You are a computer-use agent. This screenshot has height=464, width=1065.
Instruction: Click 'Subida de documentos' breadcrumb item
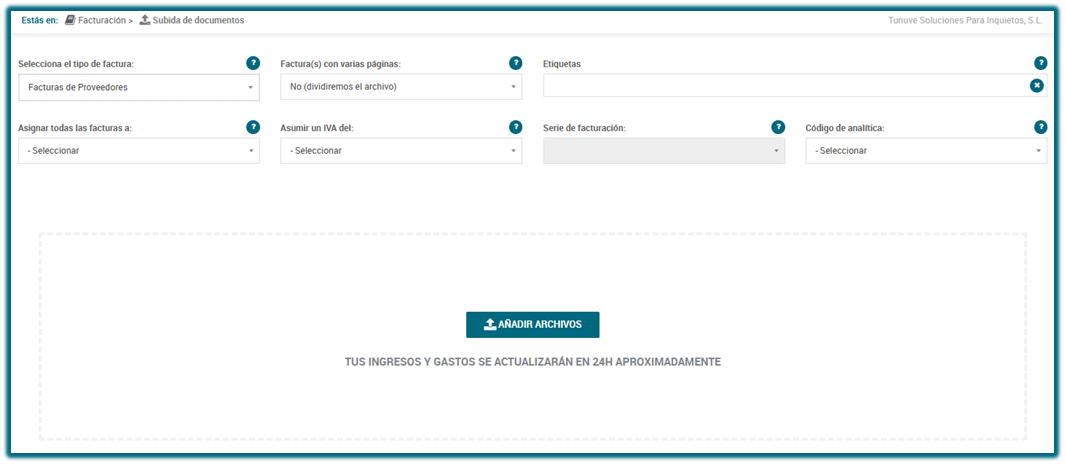click(x=198, y=20)
